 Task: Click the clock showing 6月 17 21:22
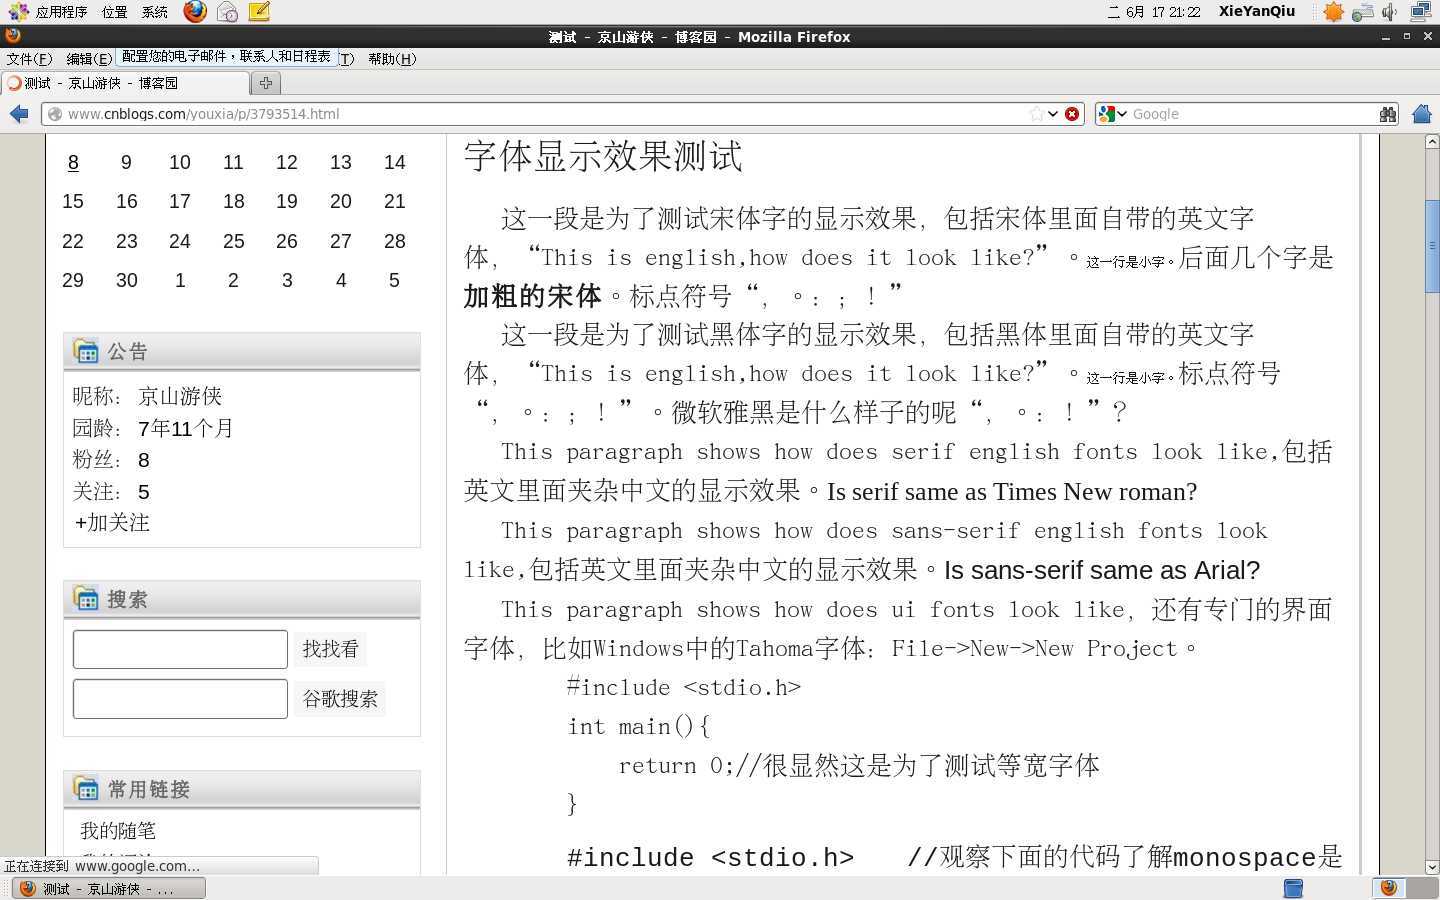(x=1154, y=12)
